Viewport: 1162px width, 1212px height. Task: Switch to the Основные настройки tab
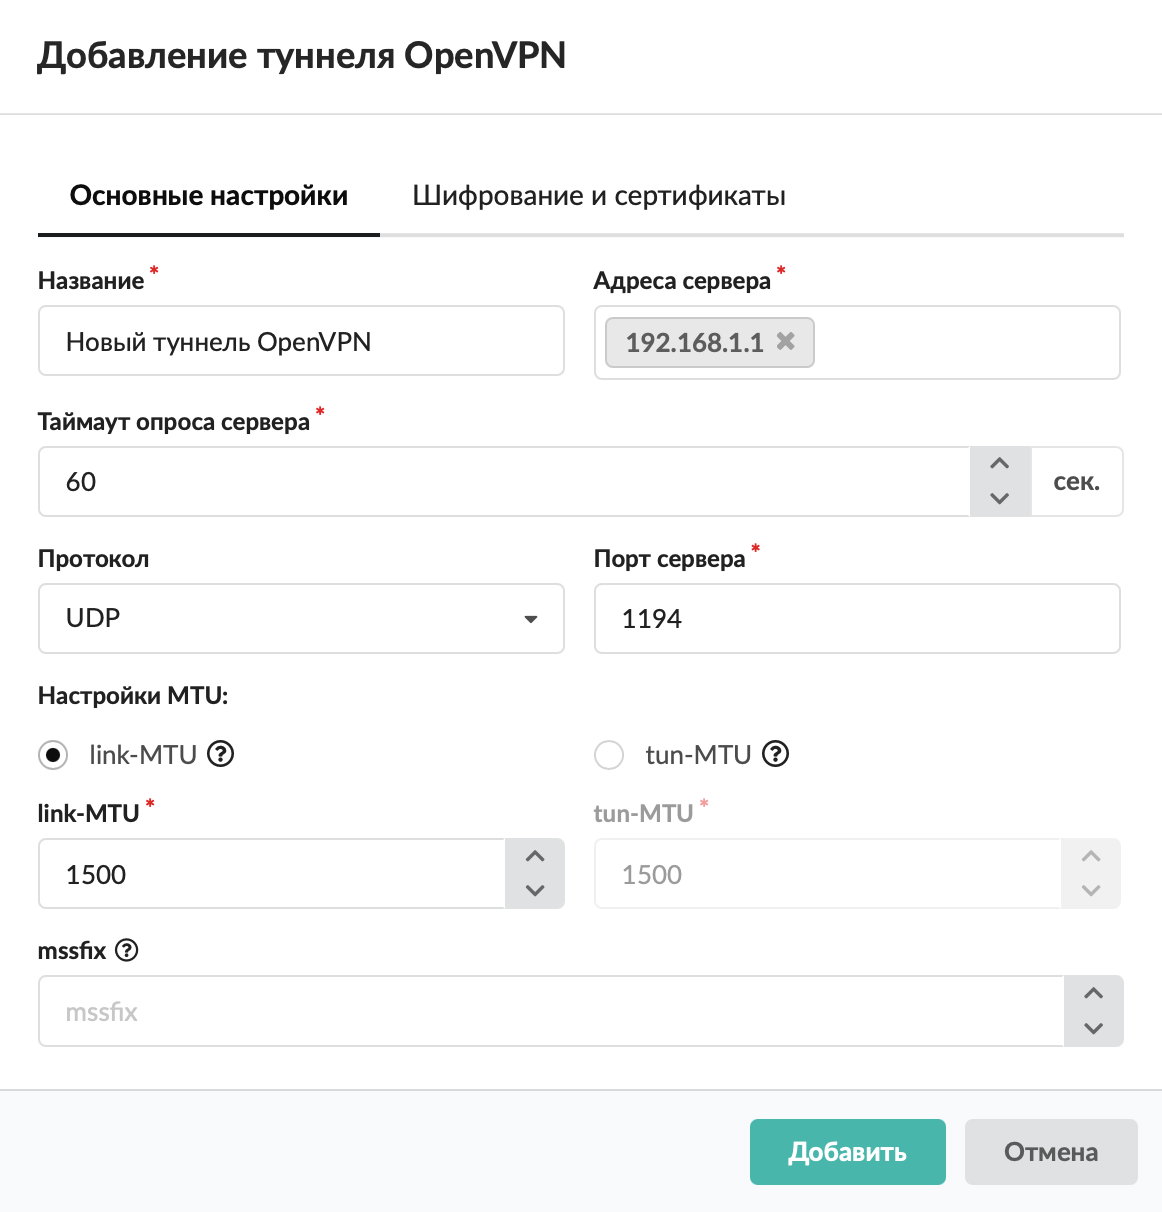coord(209,195)
